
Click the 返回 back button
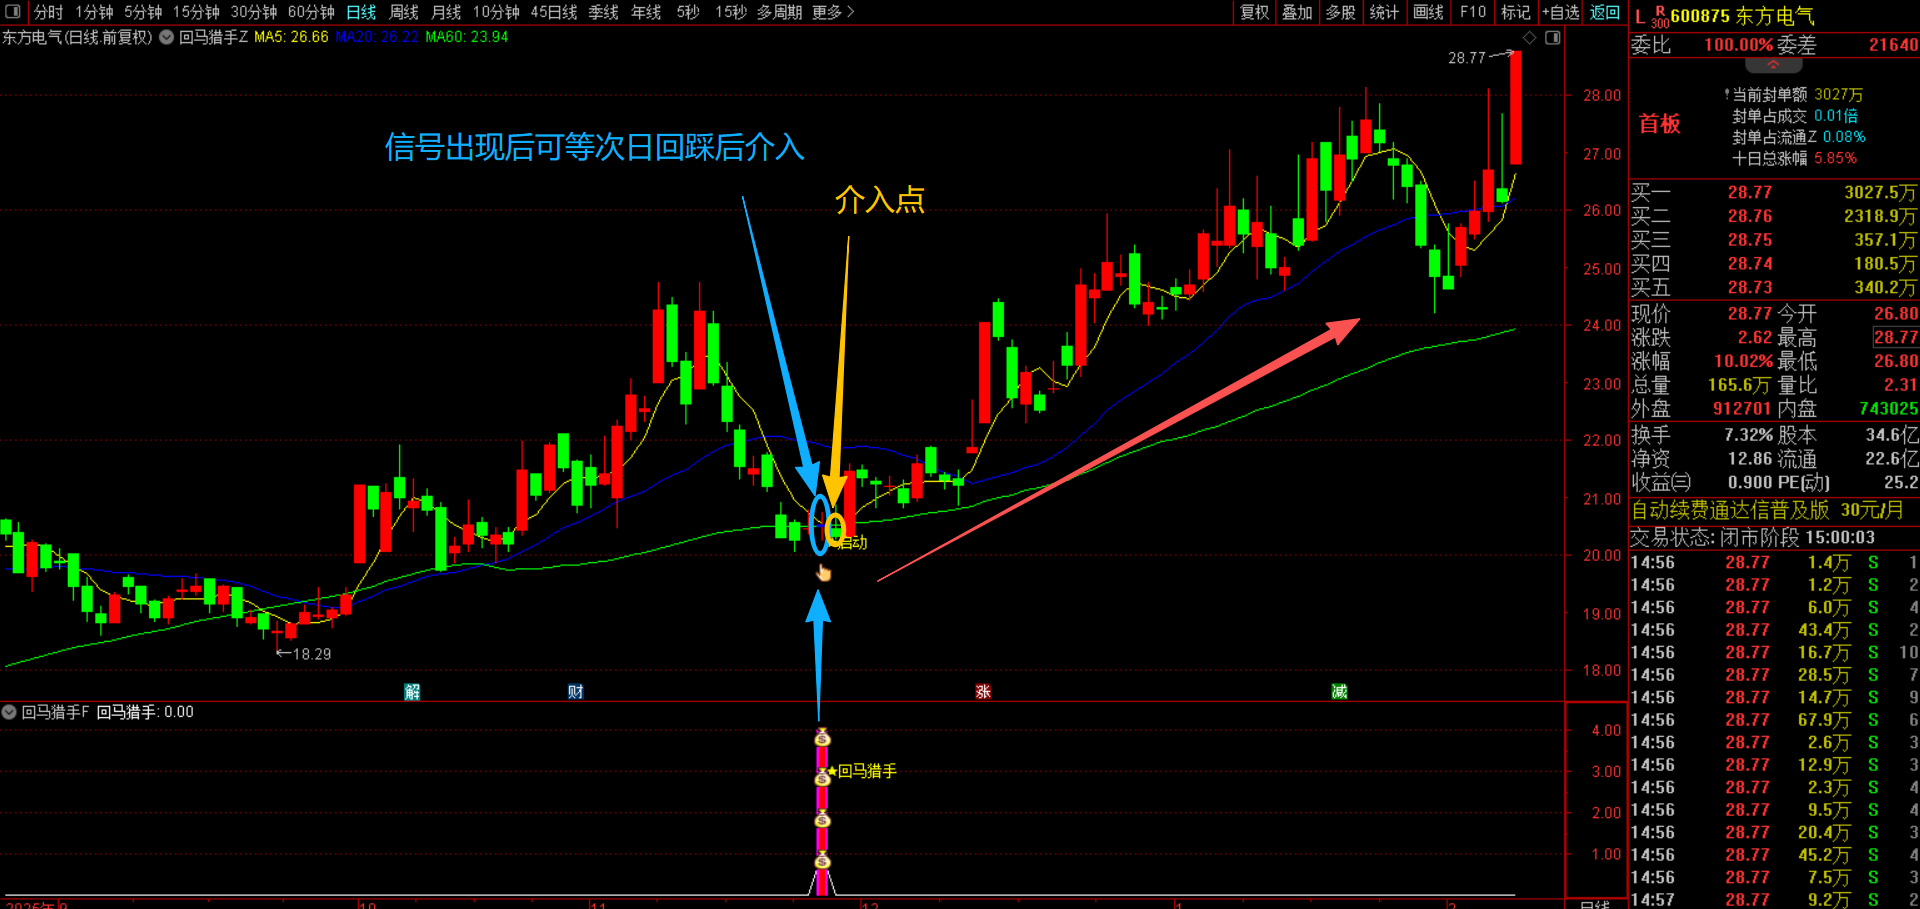pos(1605,12)
